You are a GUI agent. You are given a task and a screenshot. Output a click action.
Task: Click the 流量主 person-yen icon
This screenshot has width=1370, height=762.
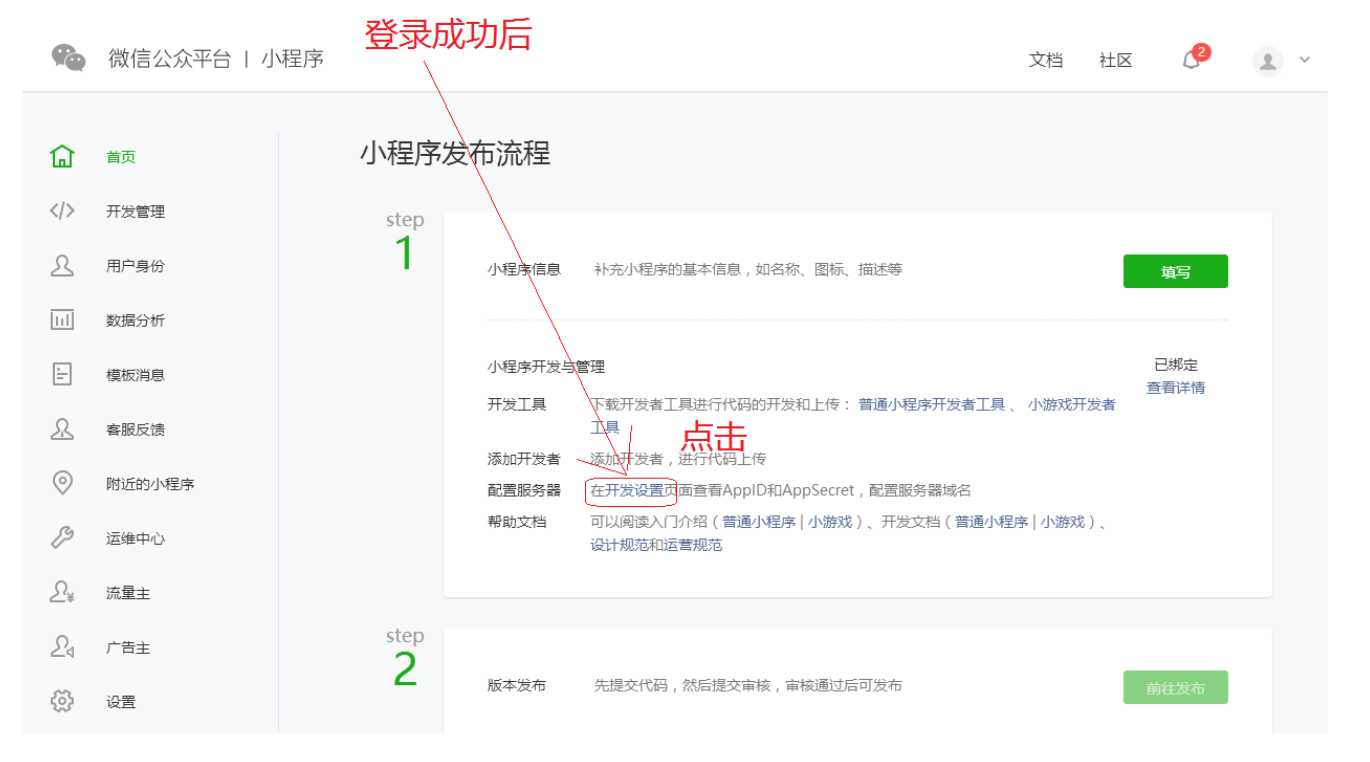click(62, 593)
